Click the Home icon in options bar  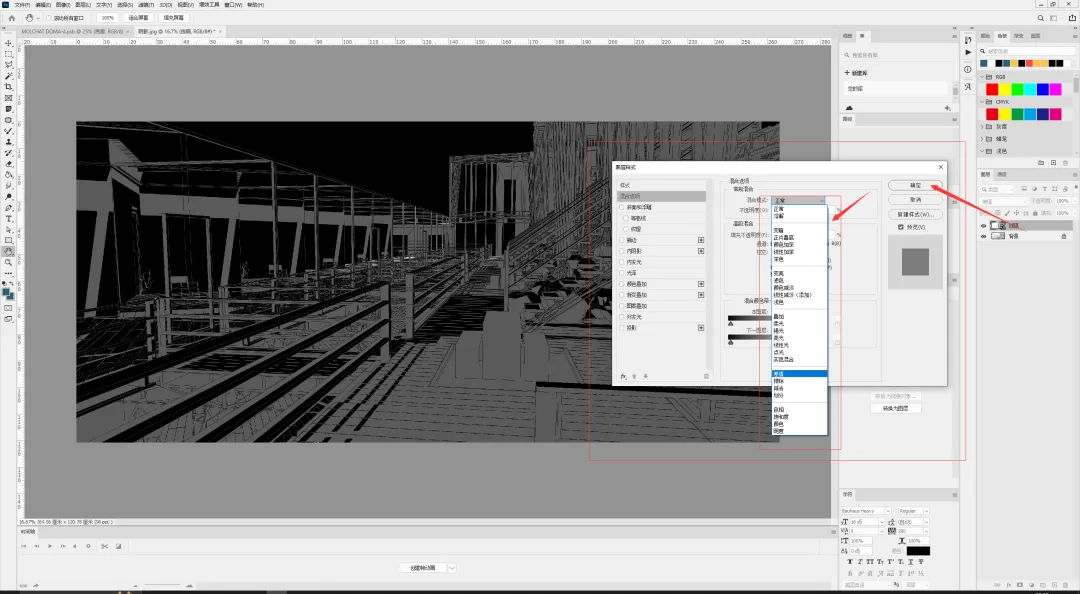[12, 18]
